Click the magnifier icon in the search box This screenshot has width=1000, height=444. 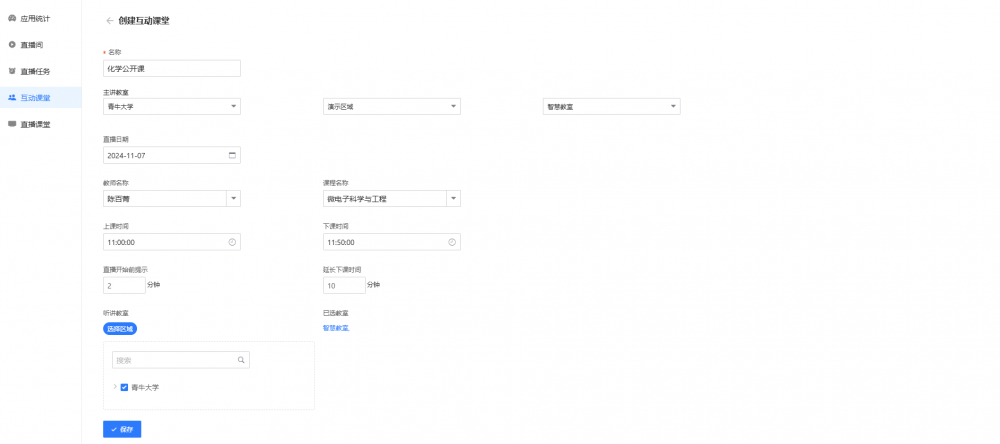tap(241, 360)
